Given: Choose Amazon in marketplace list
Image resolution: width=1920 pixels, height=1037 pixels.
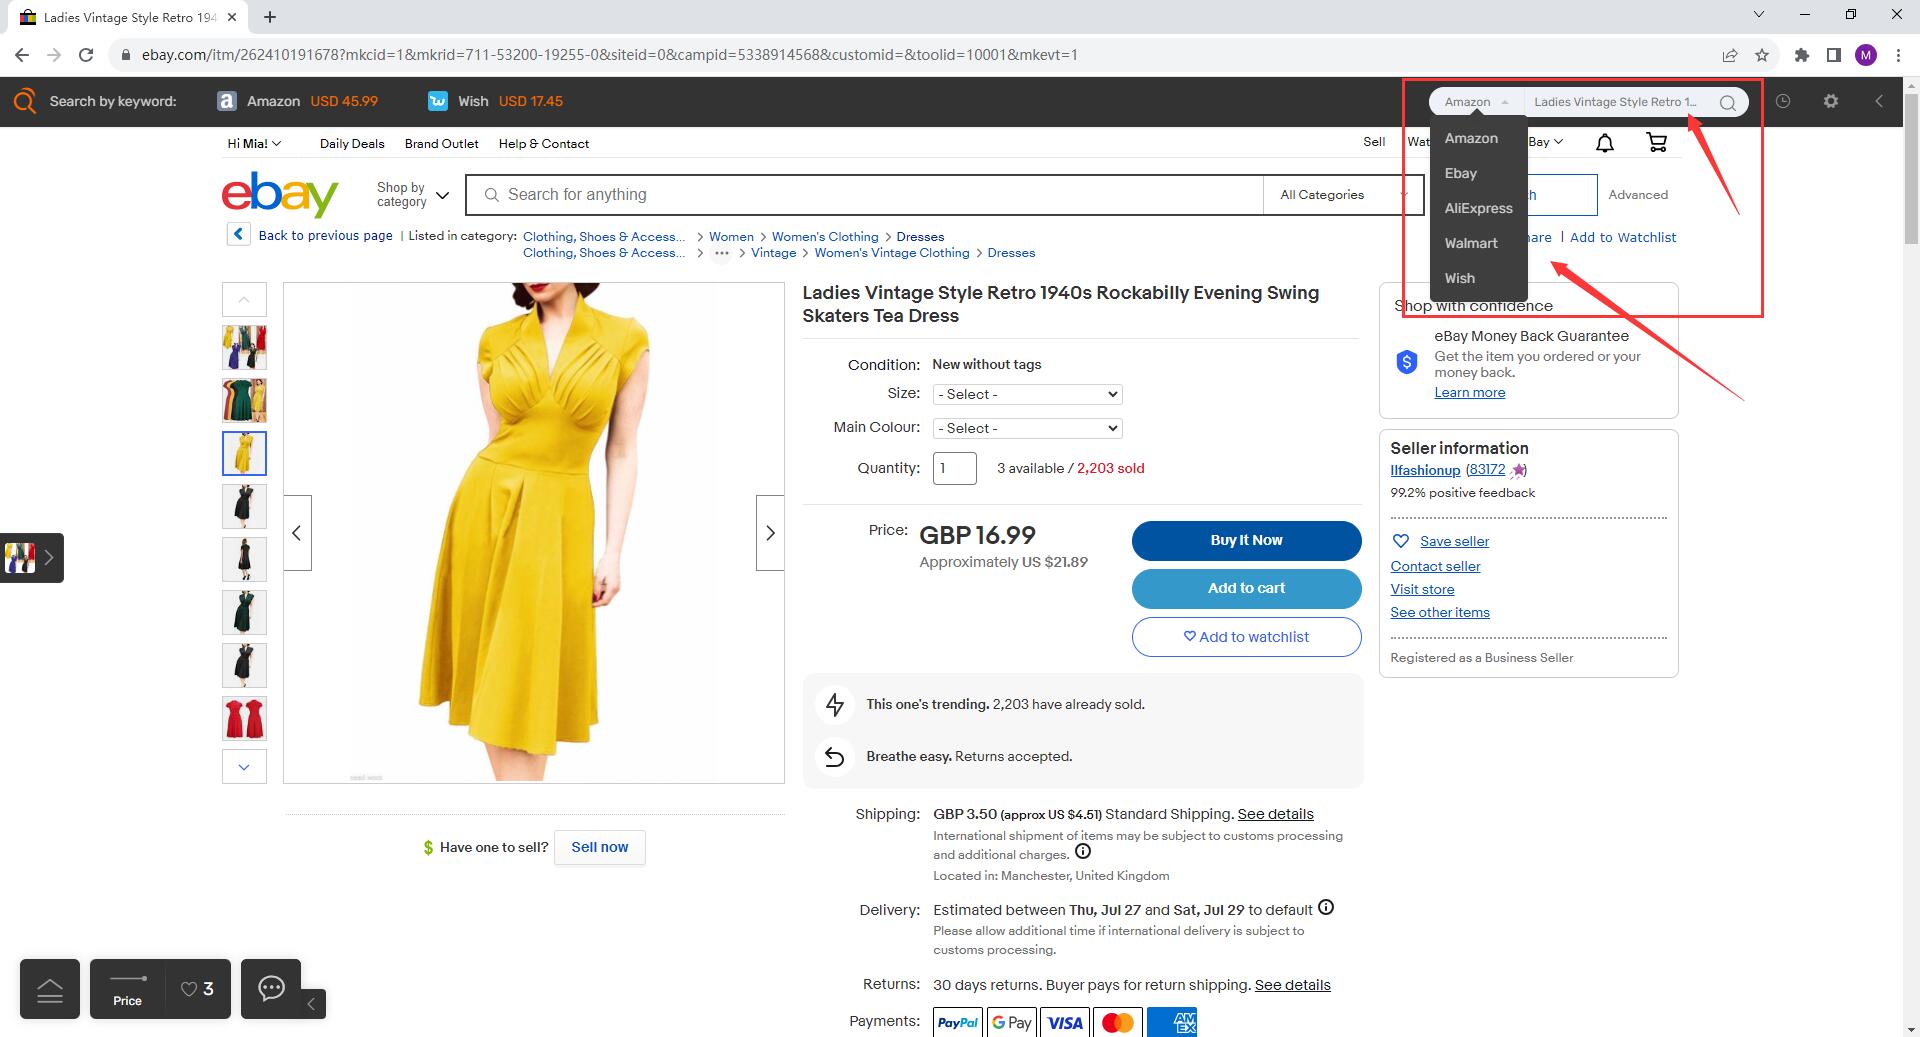Looking at the screenshot, I should 1471,138.
